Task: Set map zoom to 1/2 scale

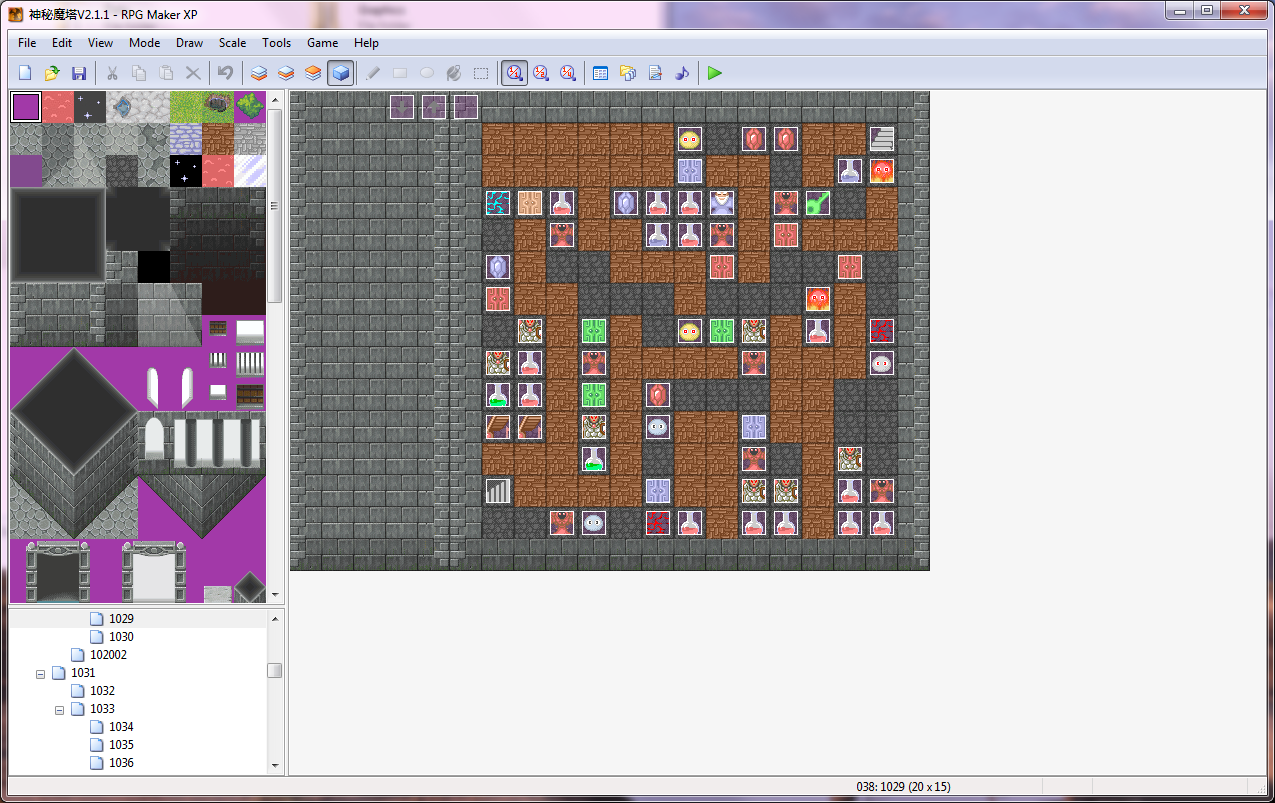Action: tap(541, 73)
